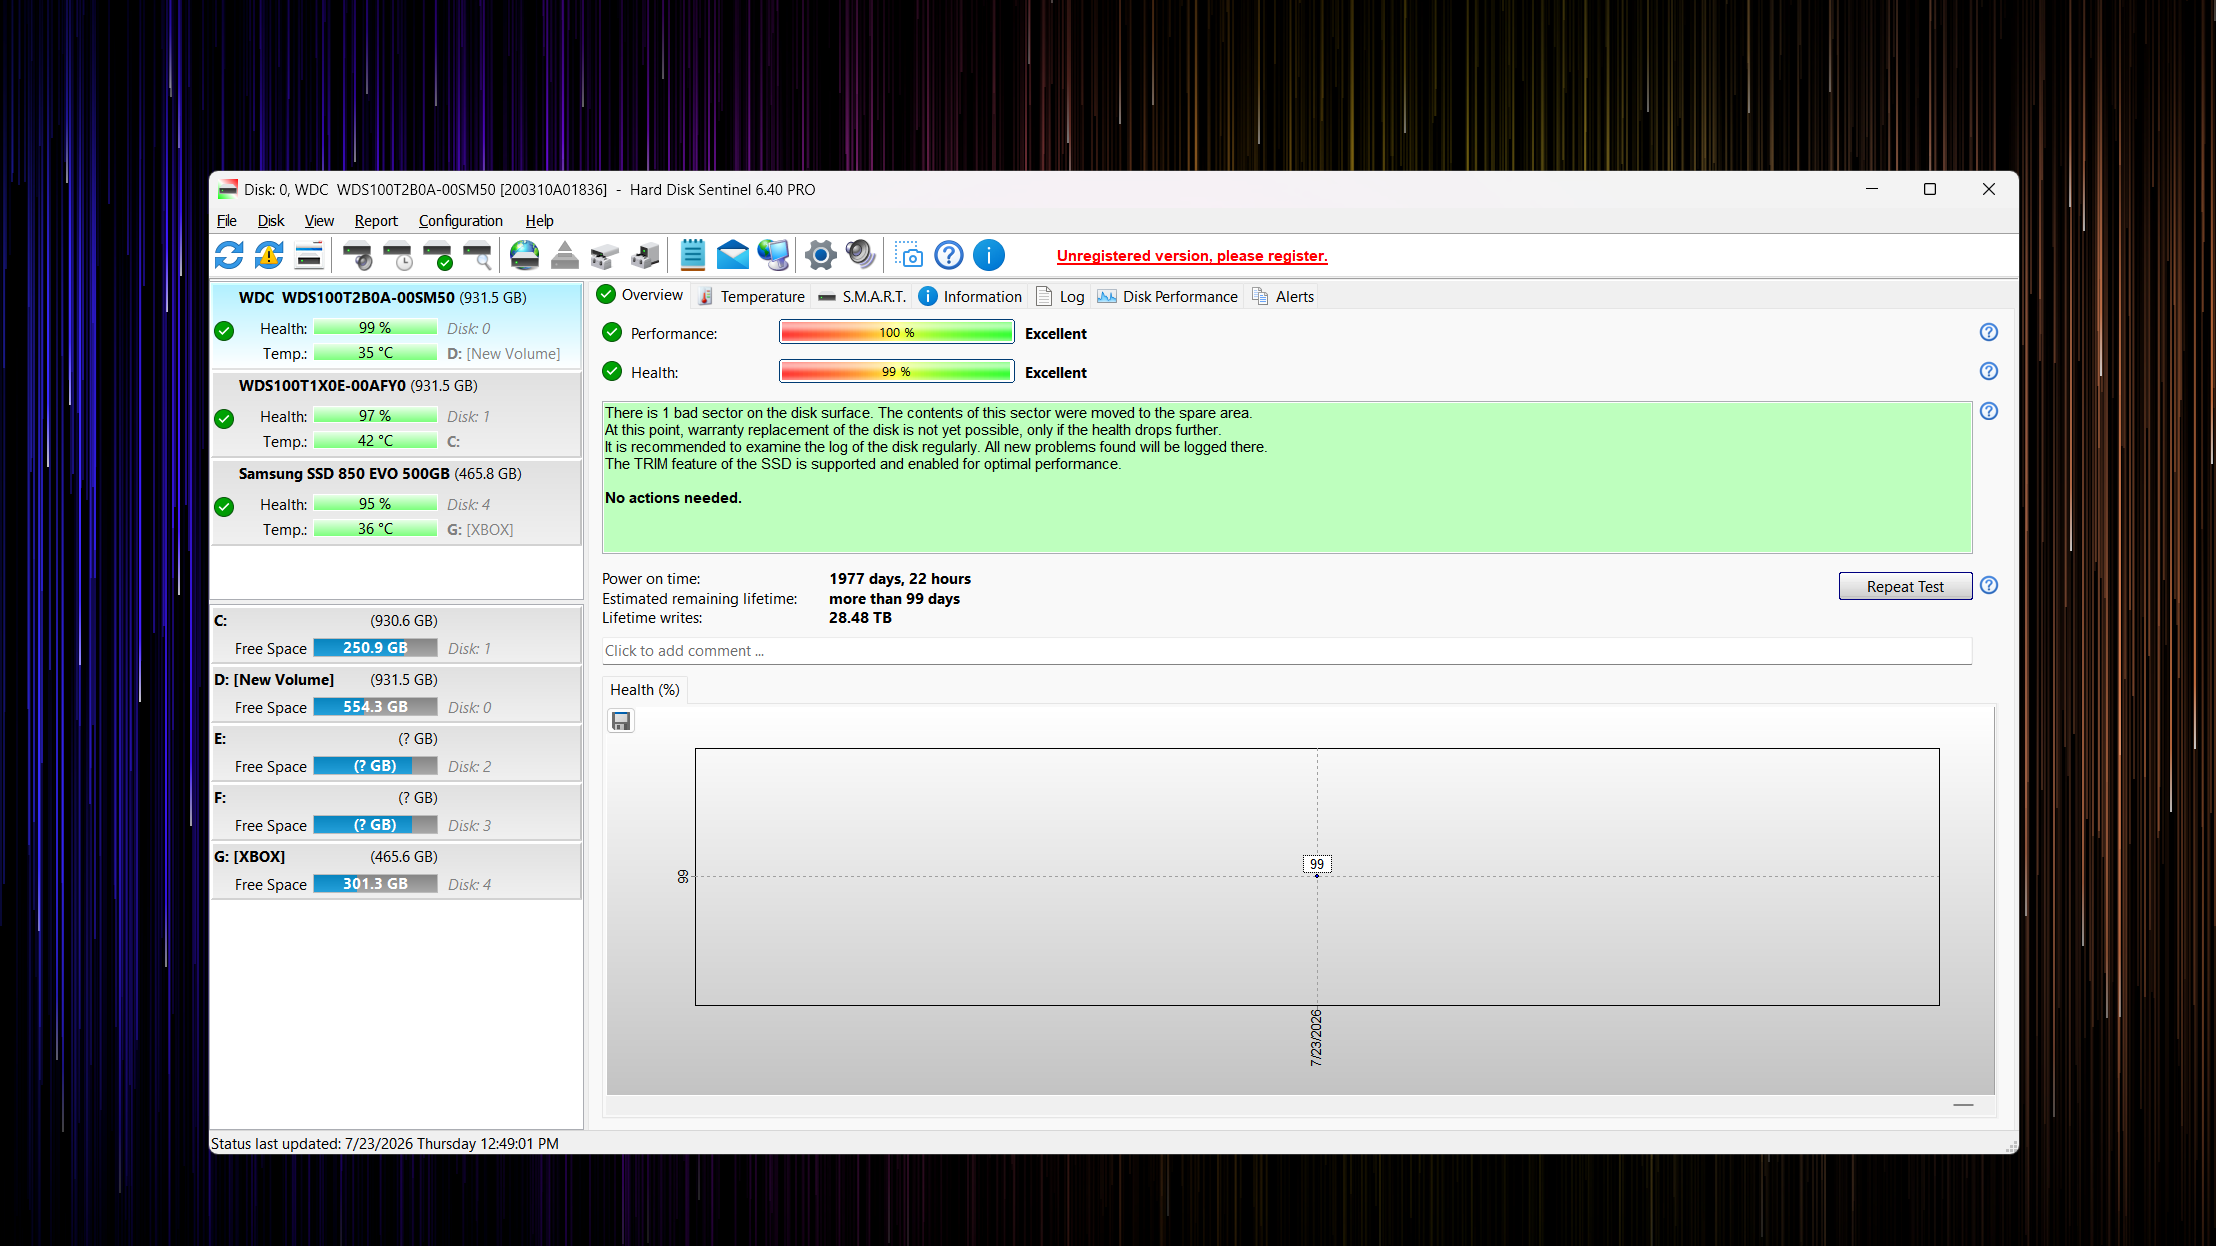
Task: Click the status last updated text
Action: pyautogui.click(x=385, y=1144)
